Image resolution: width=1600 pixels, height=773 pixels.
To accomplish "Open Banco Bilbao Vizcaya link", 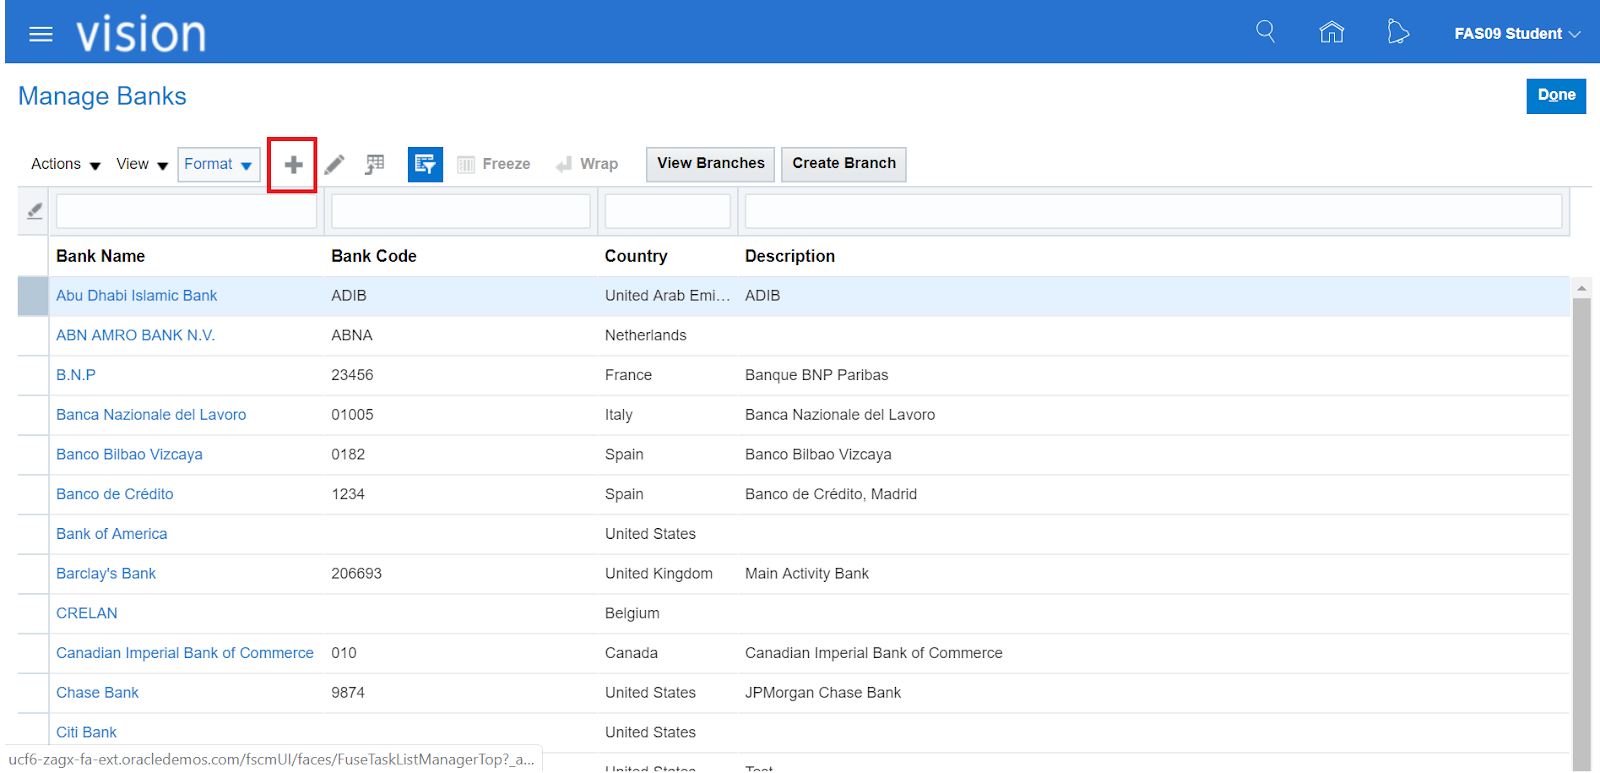I will click(129, 455).
